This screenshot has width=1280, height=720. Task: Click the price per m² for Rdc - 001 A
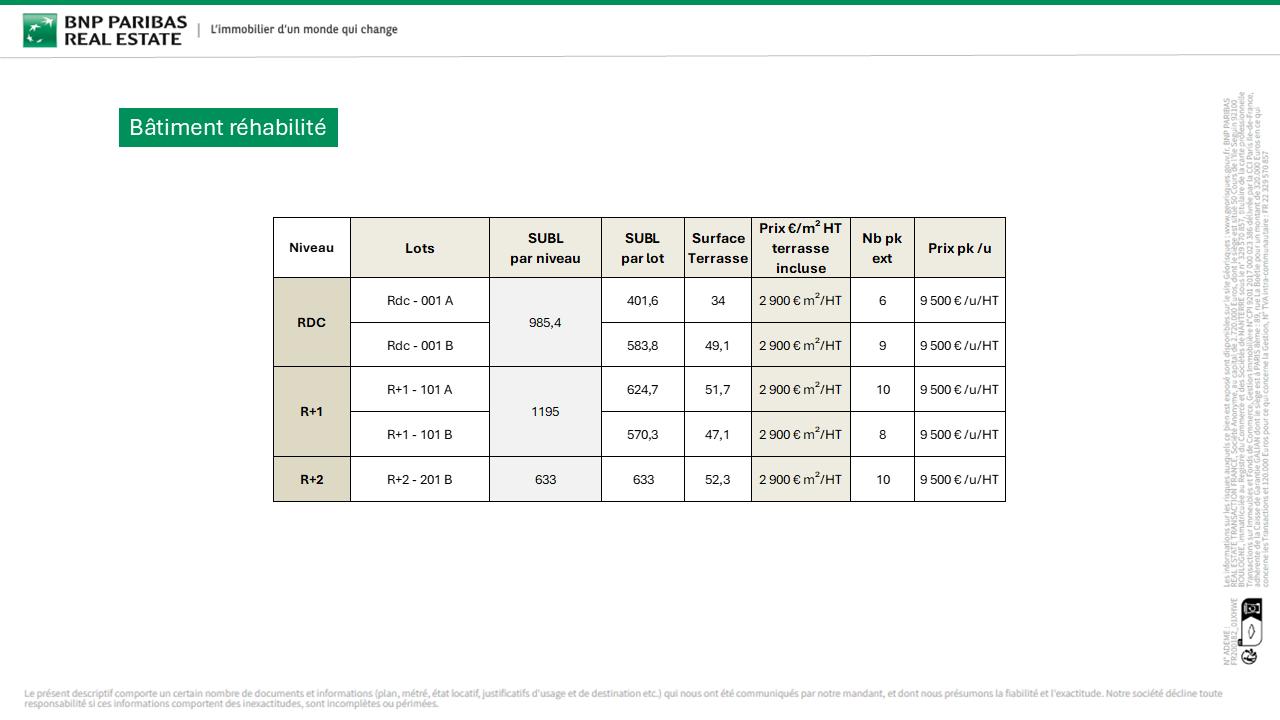pyautogui.click(x=801, y=300)
